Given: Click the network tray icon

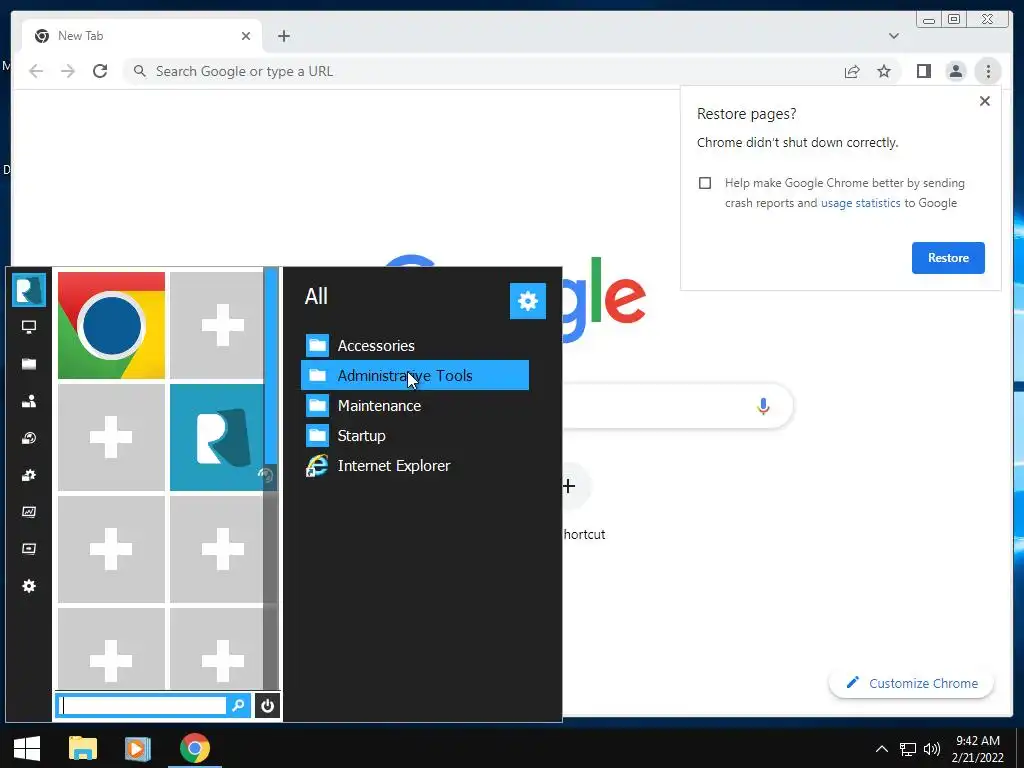Looking at the screenshot, I should (908, 749).
